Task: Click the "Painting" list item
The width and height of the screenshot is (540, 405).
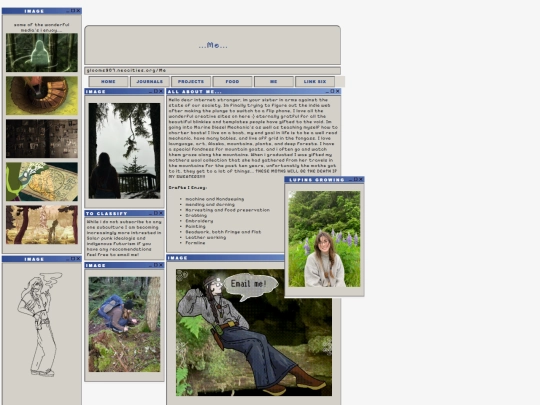Action: (195, 227)
